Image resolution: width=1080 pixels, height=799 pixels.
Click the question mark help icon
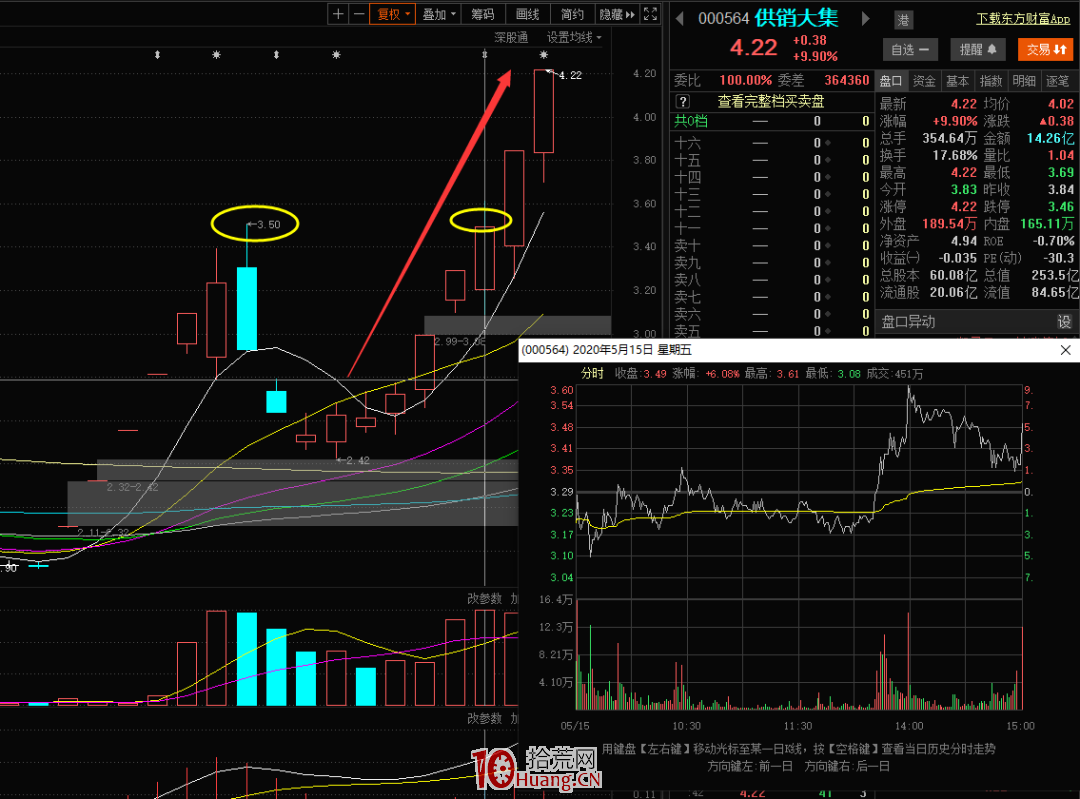point(683,102)
